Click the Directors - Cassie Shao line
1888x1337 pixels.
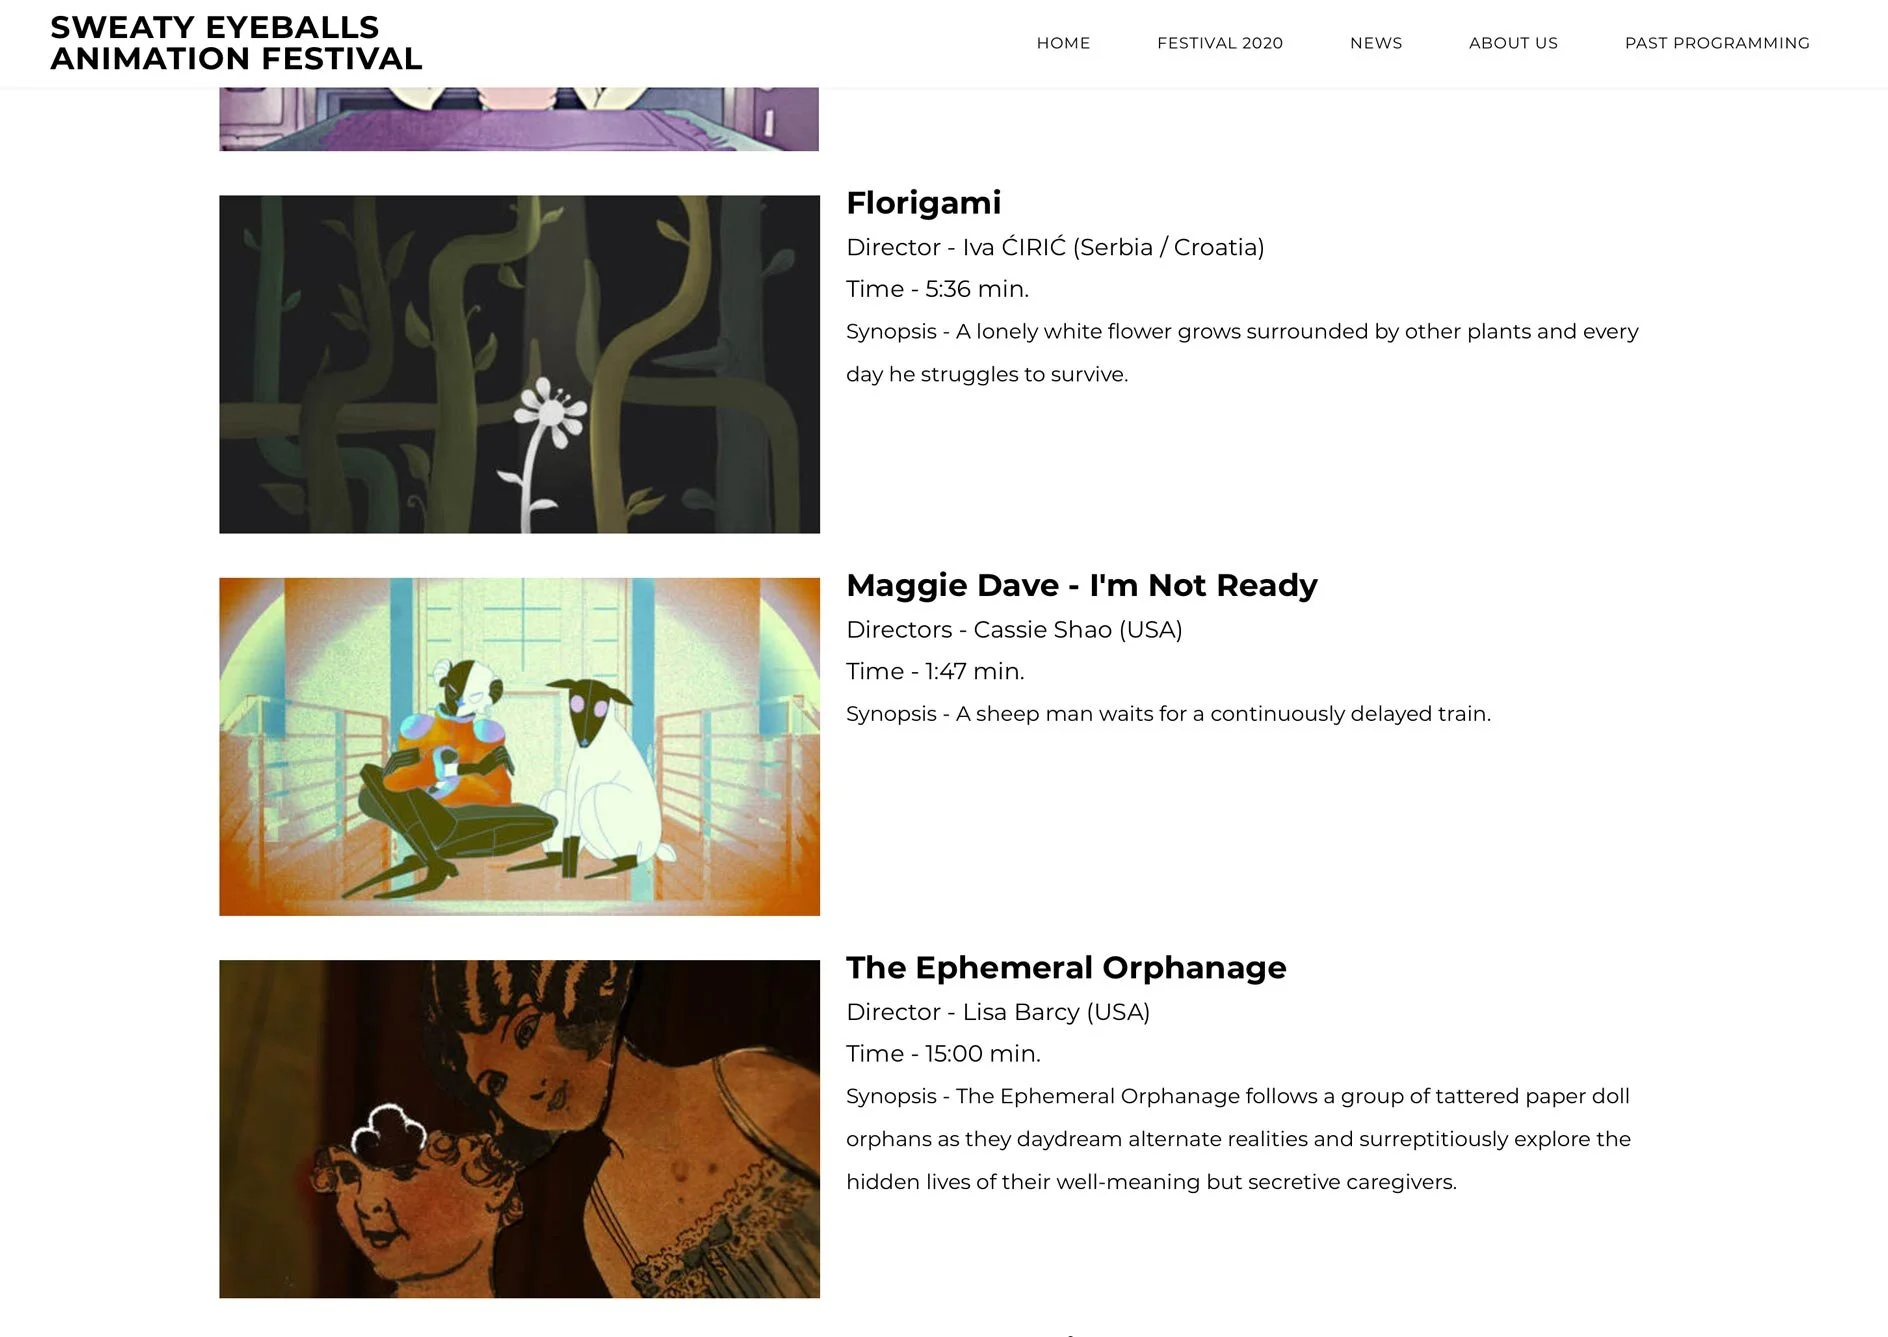(x=1014, y=629)
